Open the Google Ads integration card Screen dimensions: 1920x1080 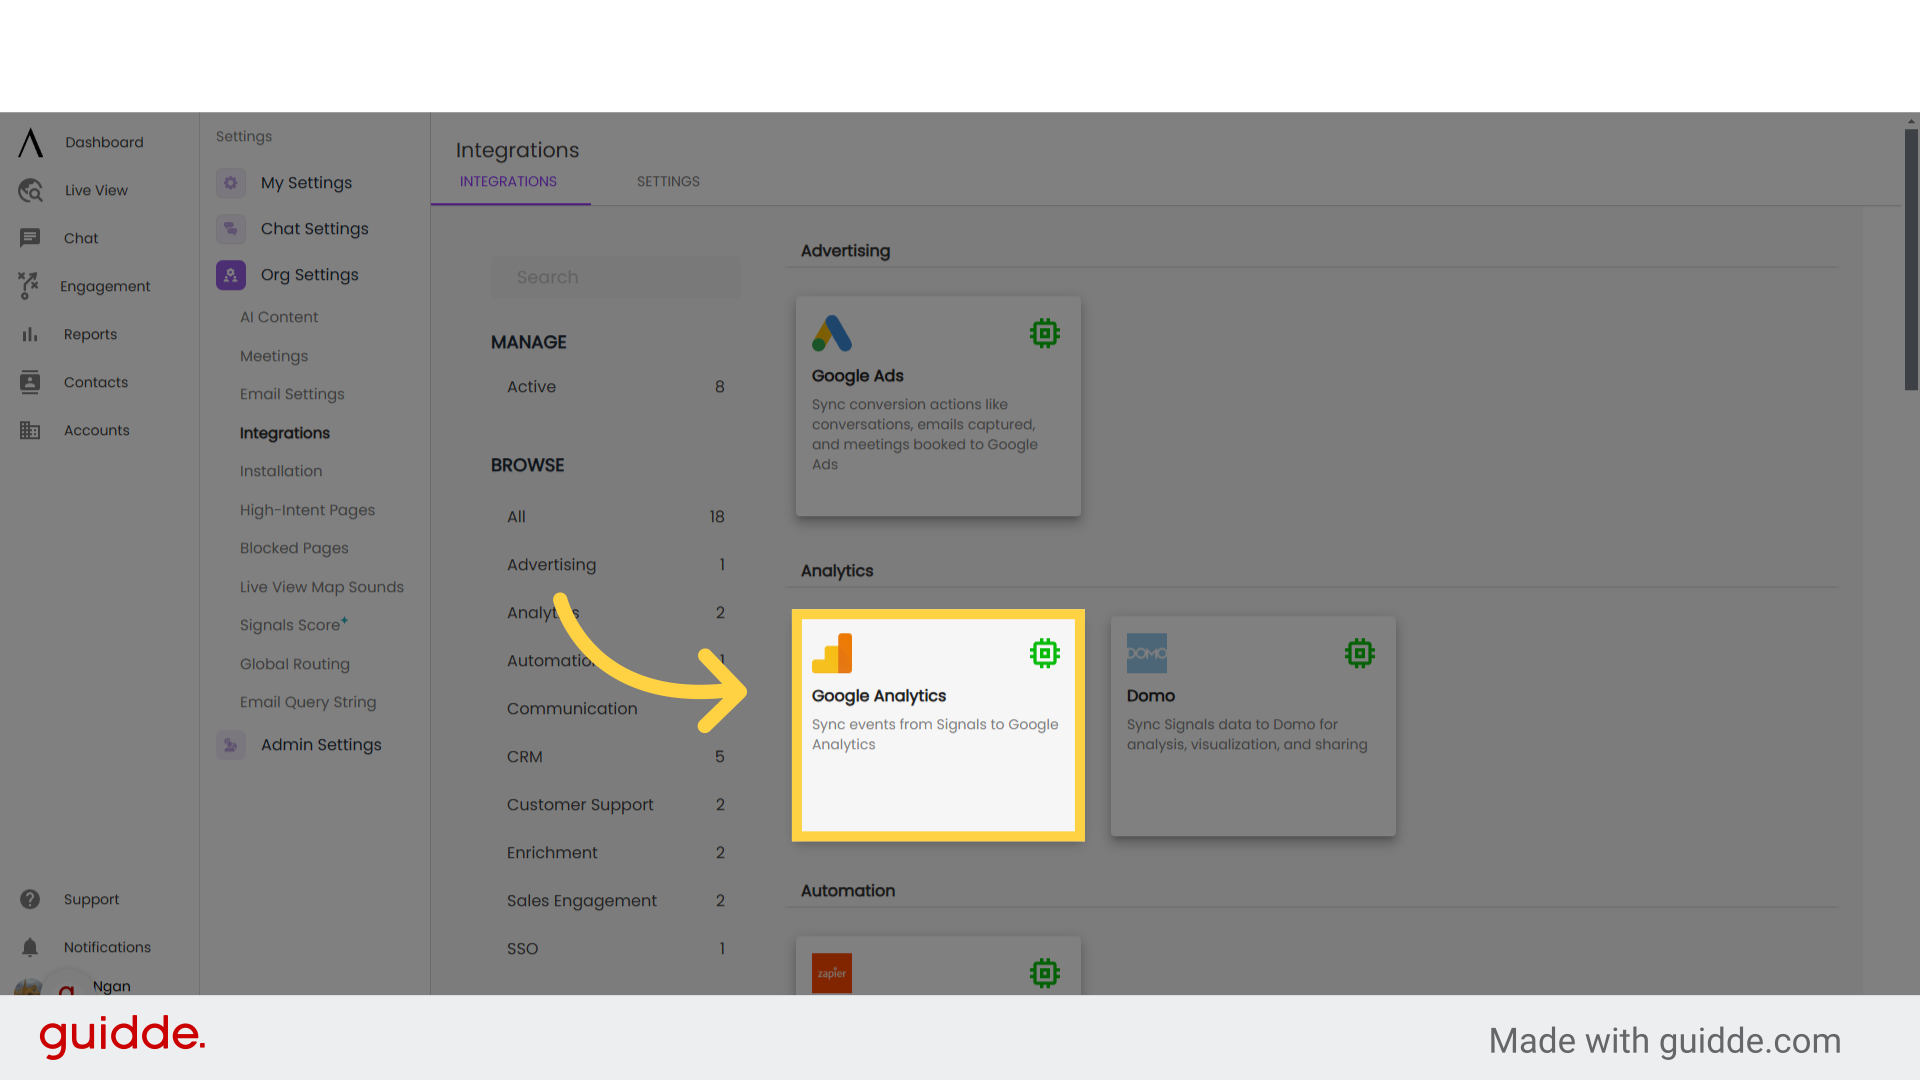pos(938,406)
